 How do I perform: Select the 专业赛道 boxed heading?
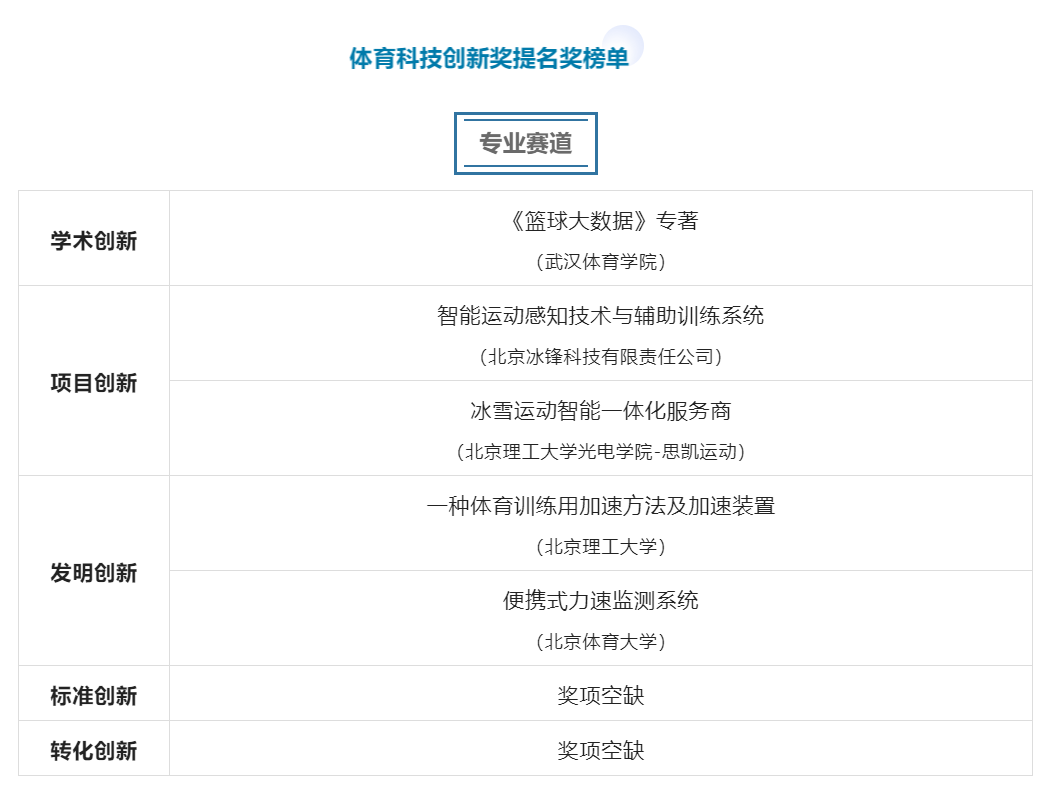525,144
